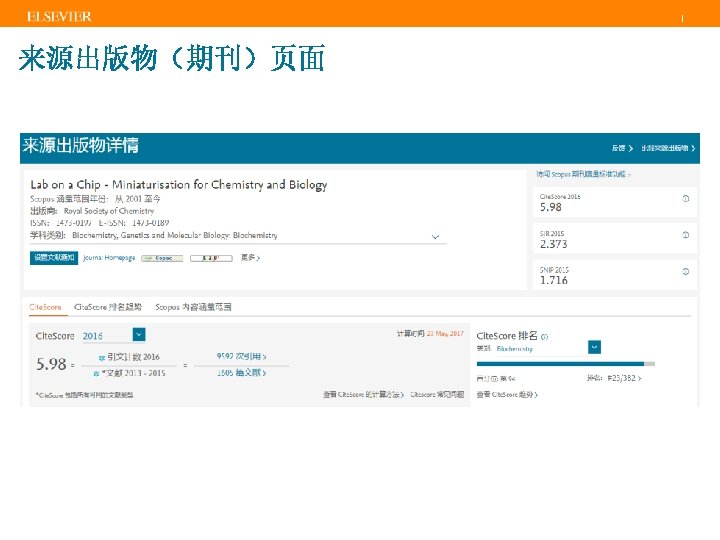The height and width of the screenshot is (540, 720).
Task: Click the blue 设置文献通知 button
Action: [54, 258]
